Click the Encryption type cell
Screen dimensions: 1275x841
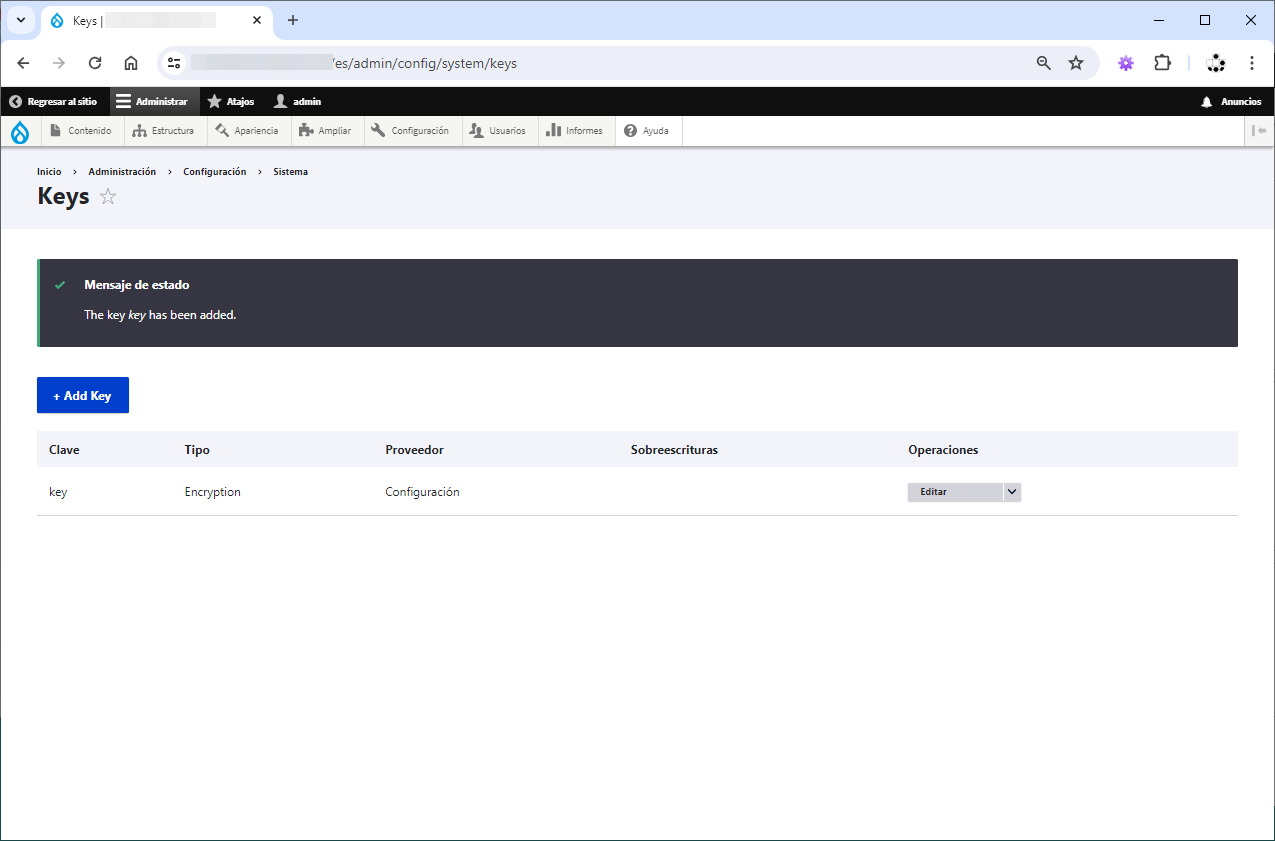coord(213,492)
